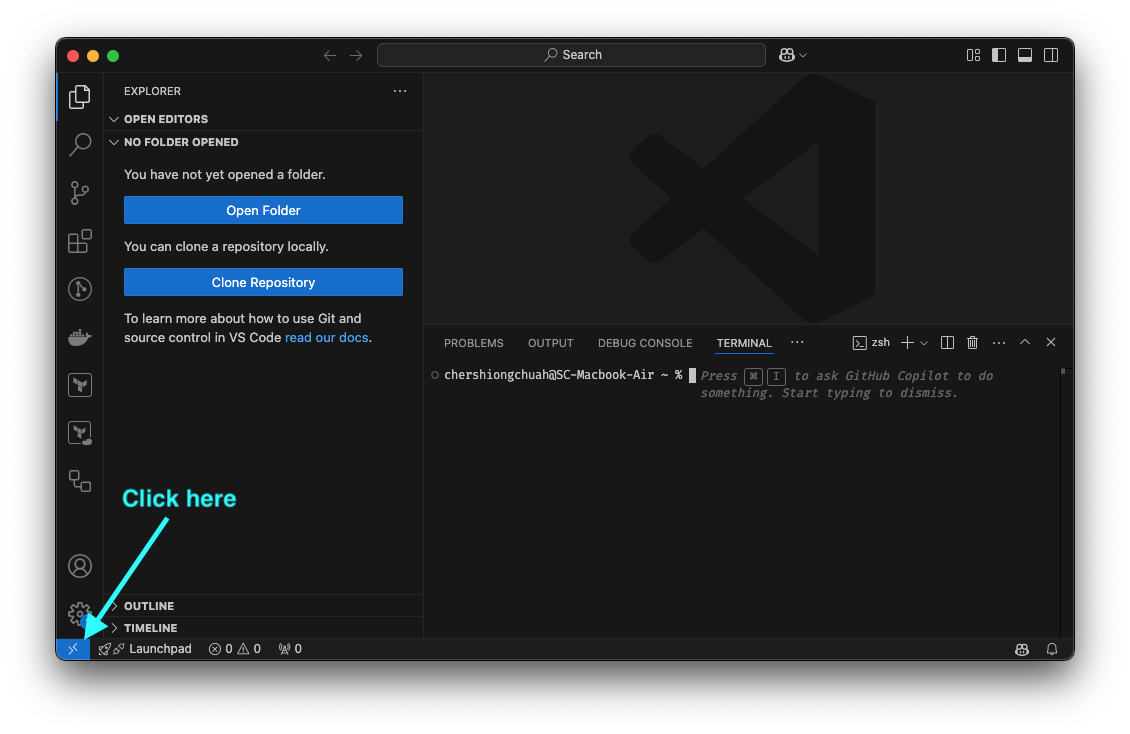Go forward using the right arrow in title bar
The image size is (1130, 734).
coord(356,55)
